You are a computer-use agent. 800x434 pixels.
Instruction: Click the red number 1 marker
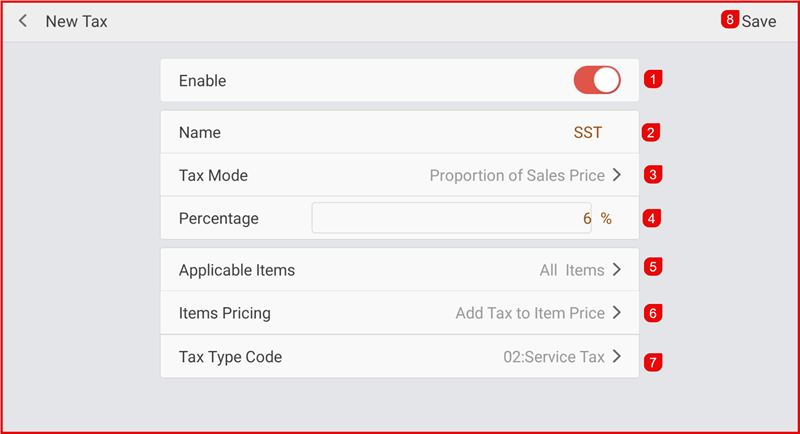(653, 79)
